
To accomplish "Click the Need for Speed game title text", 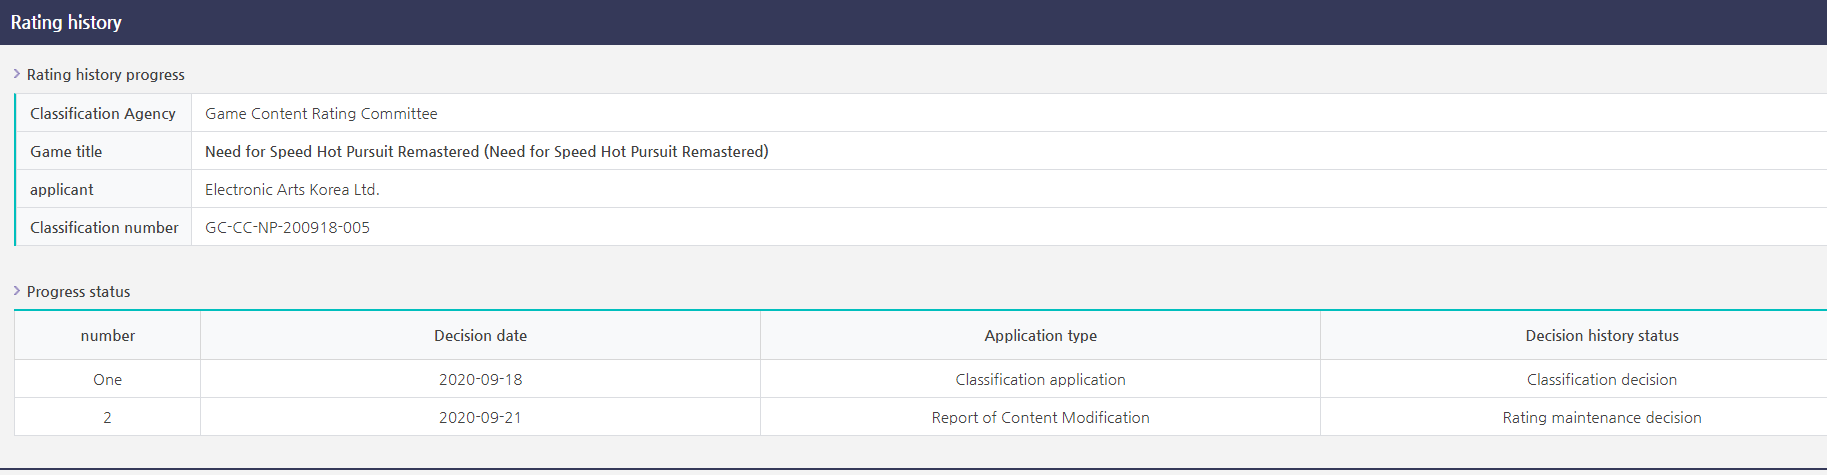I will click(x=486, y=152).
